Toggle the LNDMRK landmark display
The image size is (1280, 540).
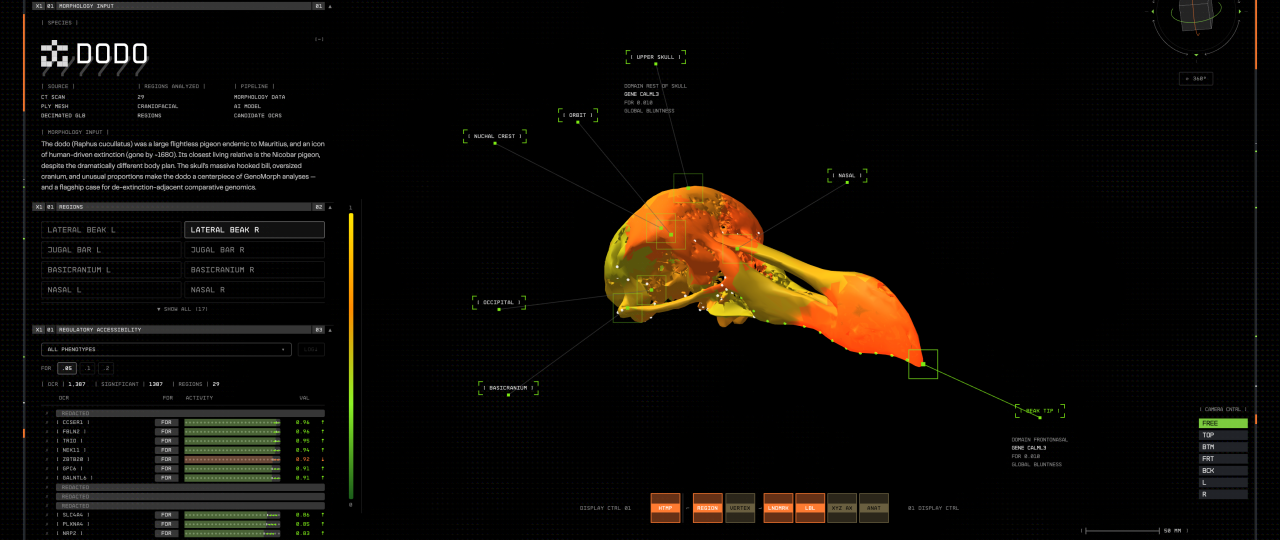tap(778, 508)
